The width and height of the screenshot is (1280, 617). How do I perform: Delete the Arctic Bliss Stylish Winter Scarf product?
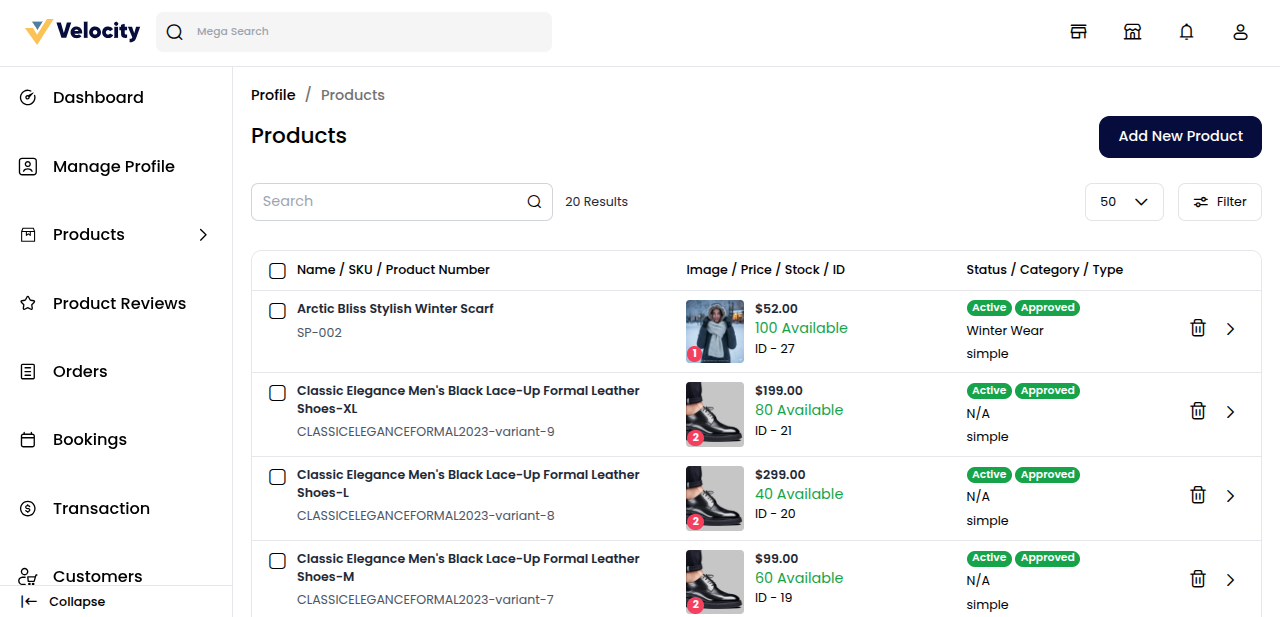1197,328
